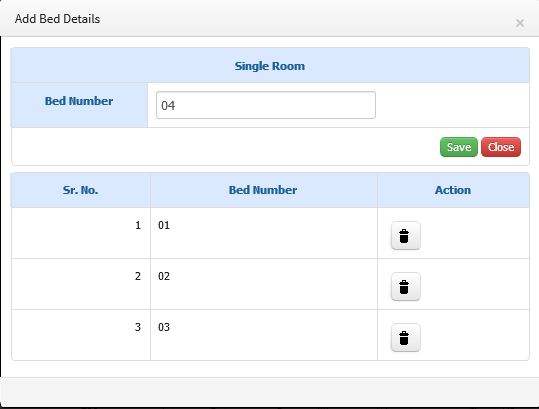Screen dimensions: 539x409
Task: Click the Add Bed Details title text
Action: coord(57,19)
